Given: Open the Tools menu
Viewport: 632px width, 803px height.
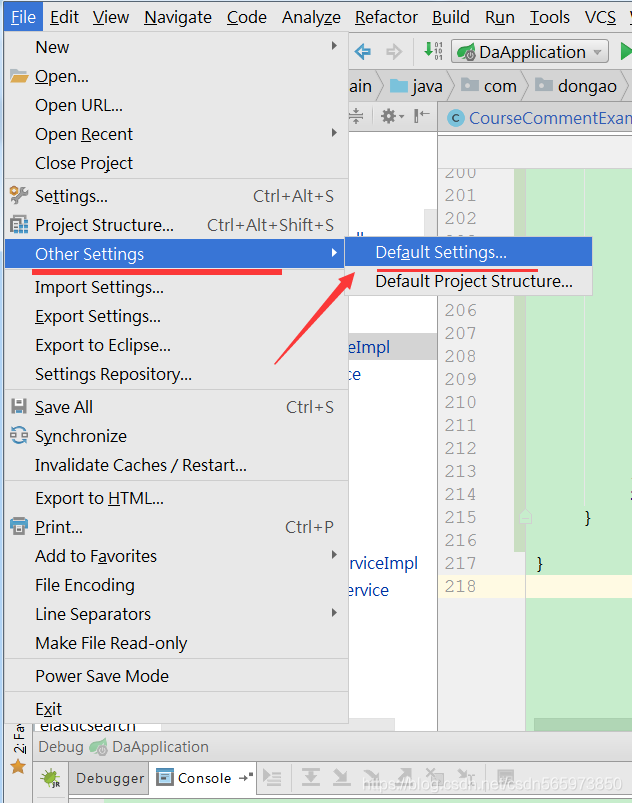Looking at the screenshot, I should (x=550, y=17).
